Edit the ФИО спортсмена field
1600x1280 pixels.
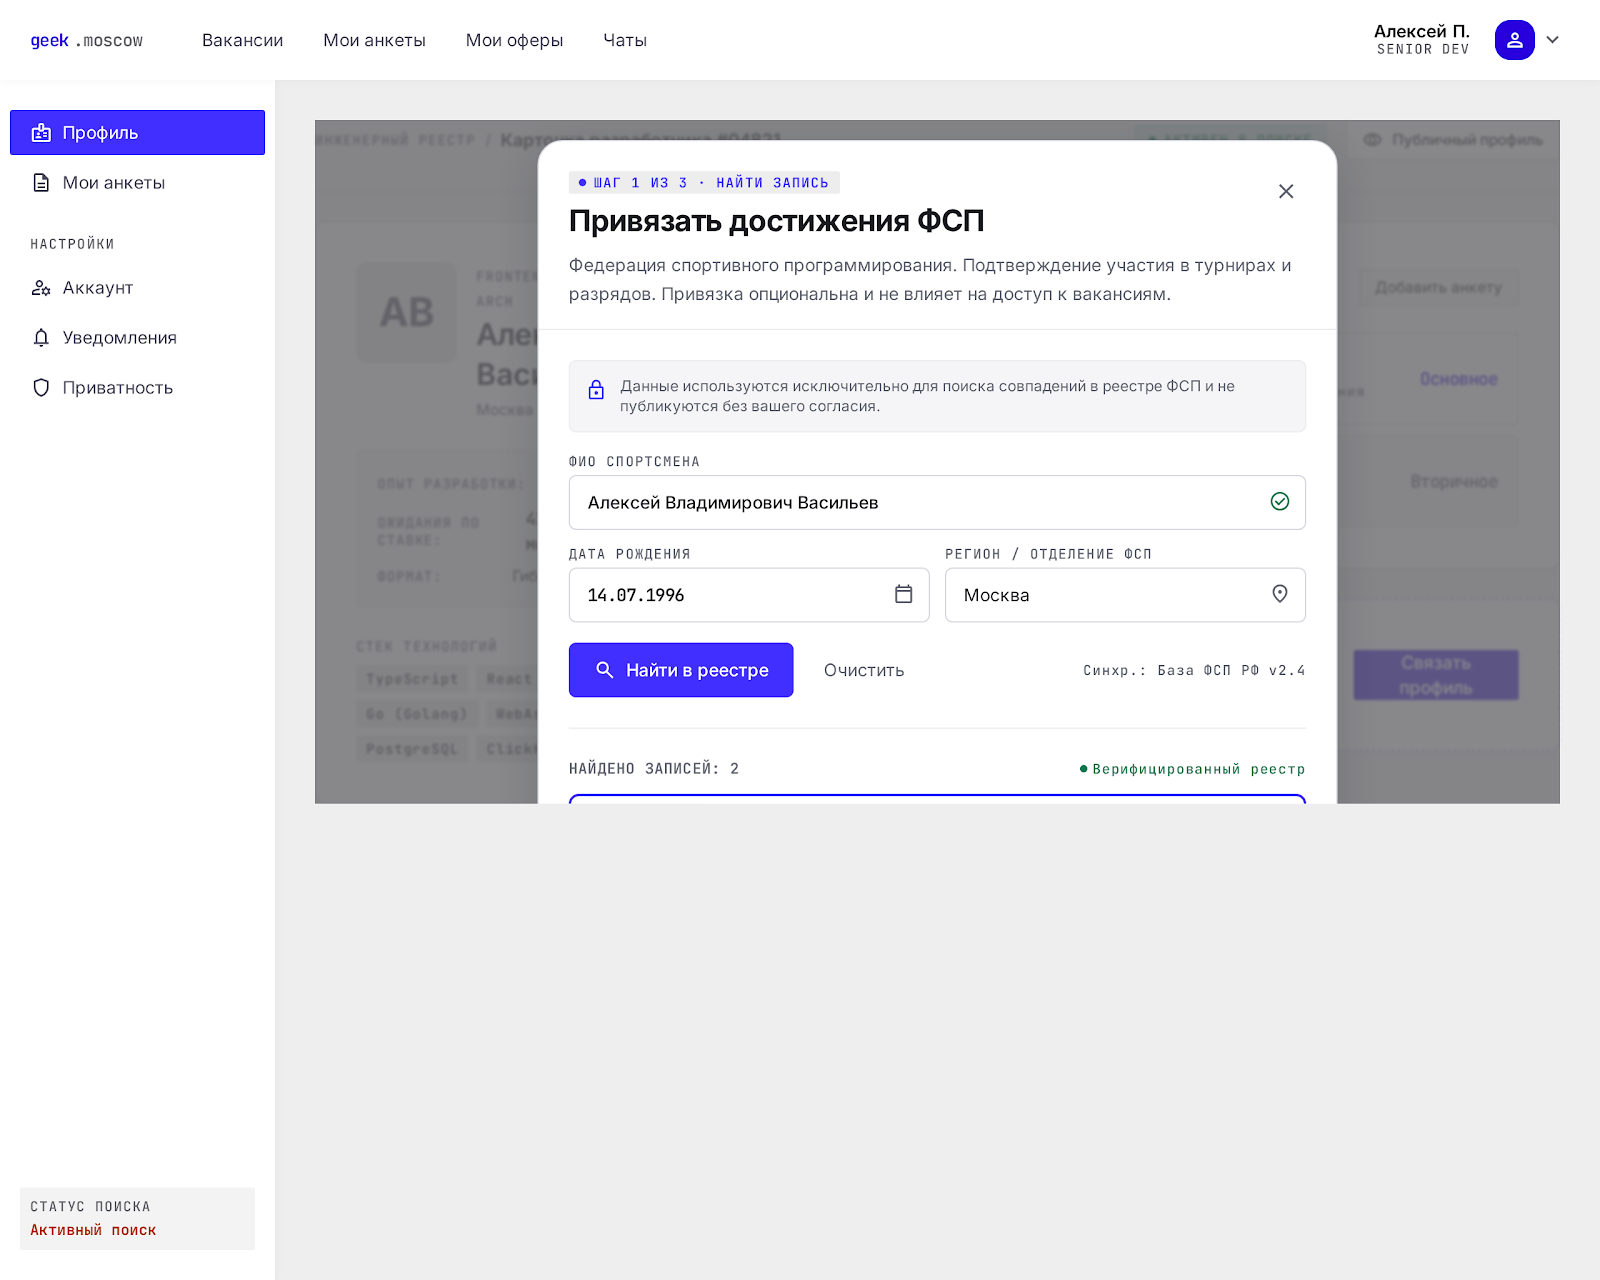pos(937,502)
